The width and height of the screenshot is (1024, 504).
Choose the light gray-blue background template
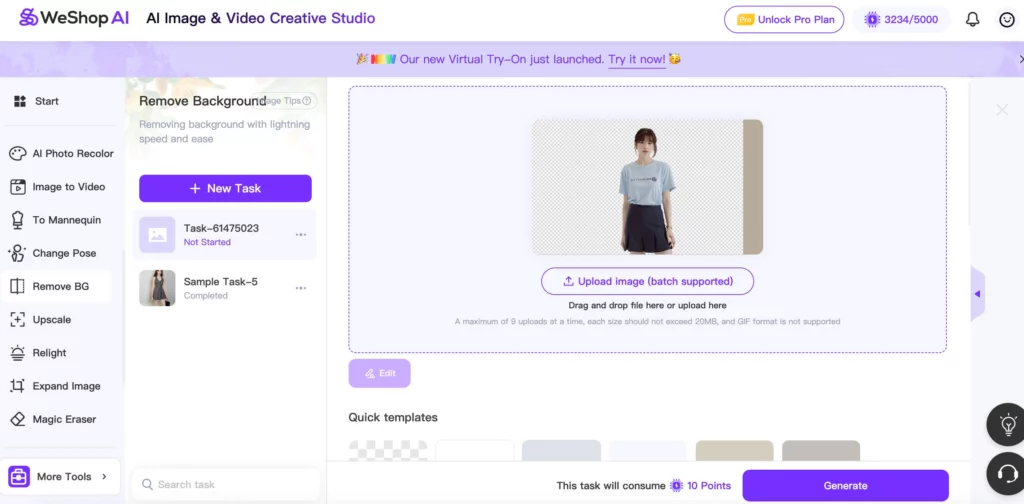[562, 451]
